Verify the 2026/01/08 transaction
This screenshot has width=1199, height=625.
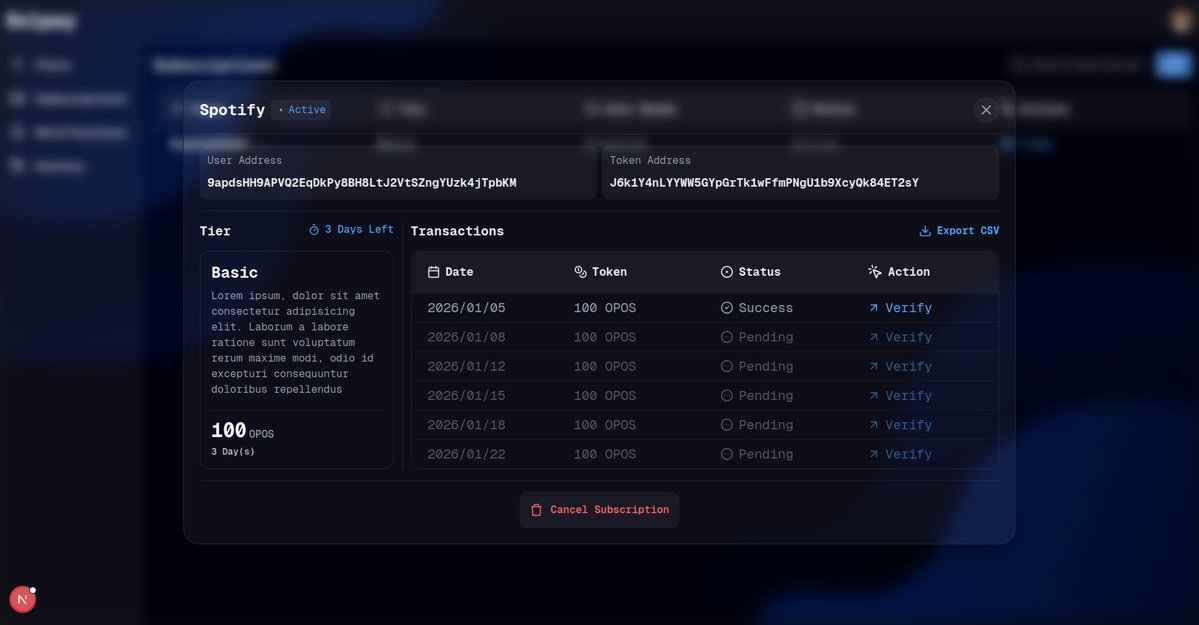pos(900,337)
